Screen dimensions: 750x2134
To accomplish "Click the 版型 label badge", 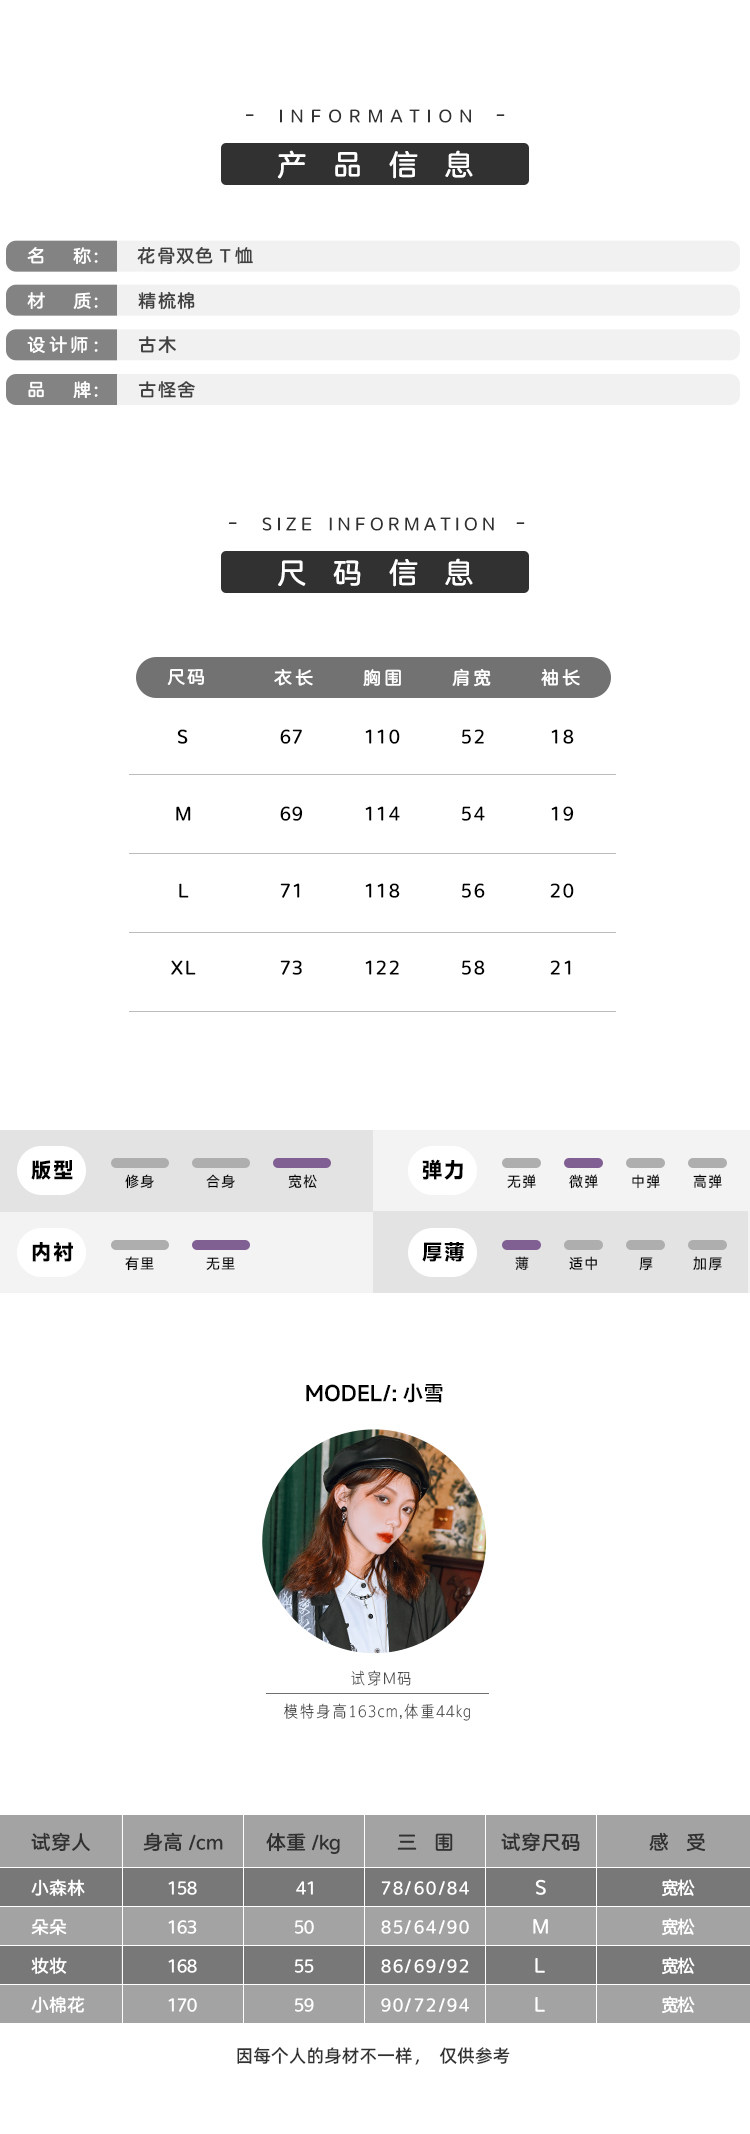I will click(x=52, y=1170).
